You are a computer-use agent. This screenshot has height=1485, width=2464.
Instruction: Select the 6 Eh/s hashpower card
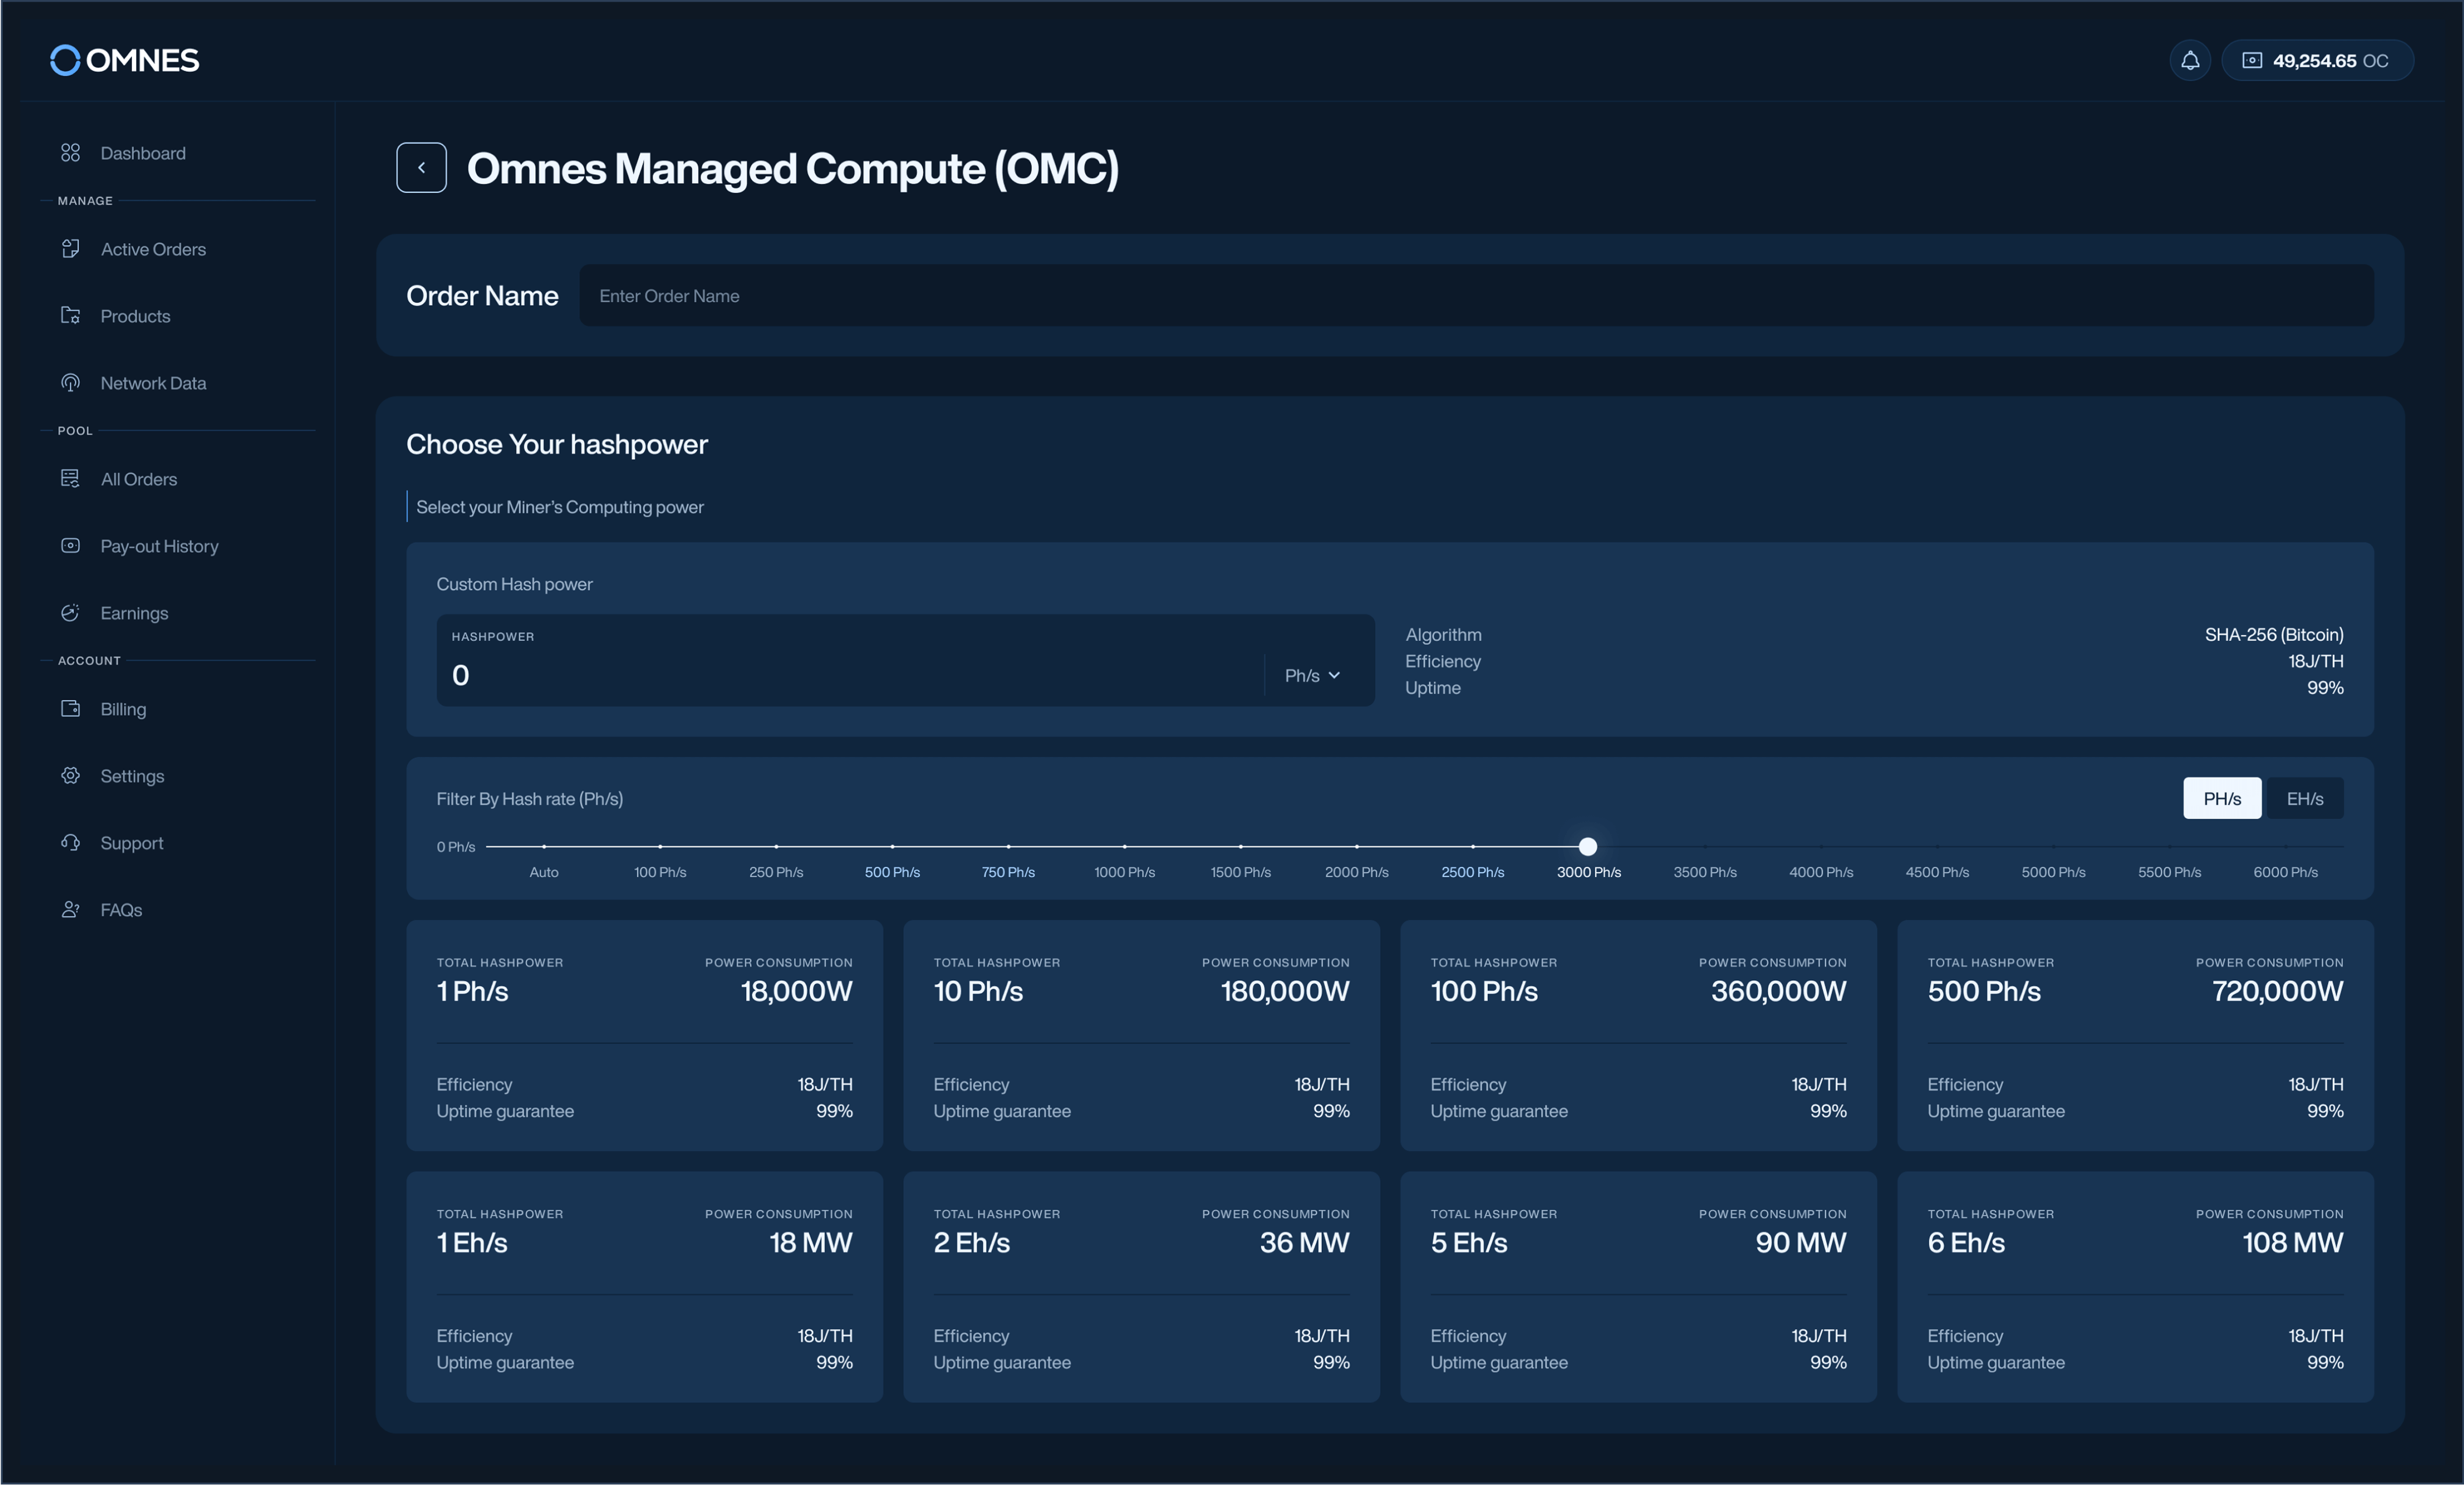2135,1287
